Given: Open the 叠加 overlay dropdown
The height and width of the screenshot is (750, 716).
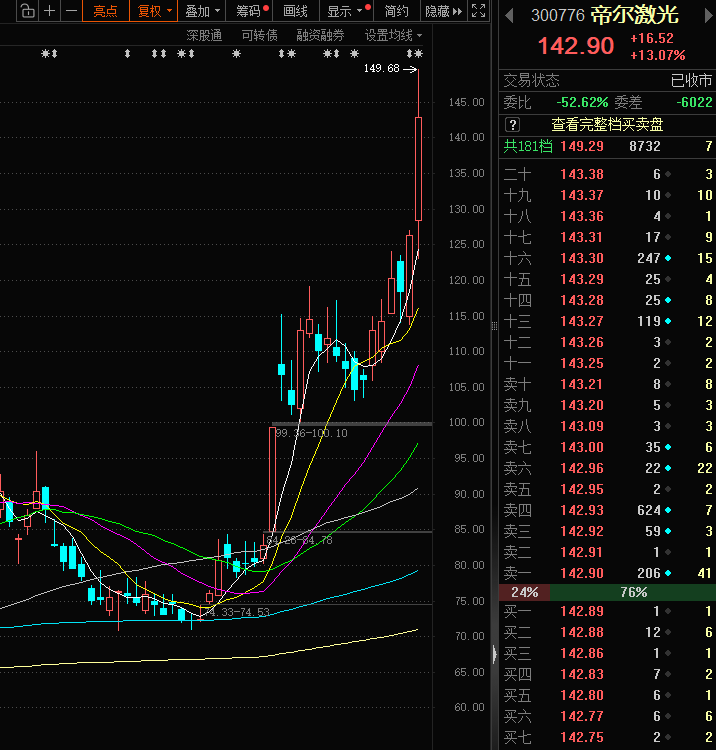Looking at the screenshot, I should 202,11.
